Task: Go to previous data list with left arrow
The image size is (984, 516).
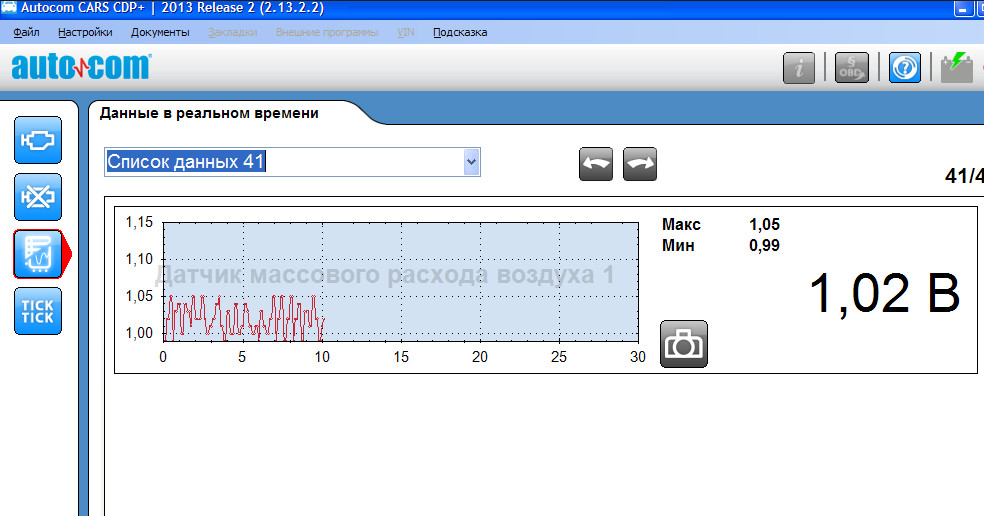Action: (596, 164)
